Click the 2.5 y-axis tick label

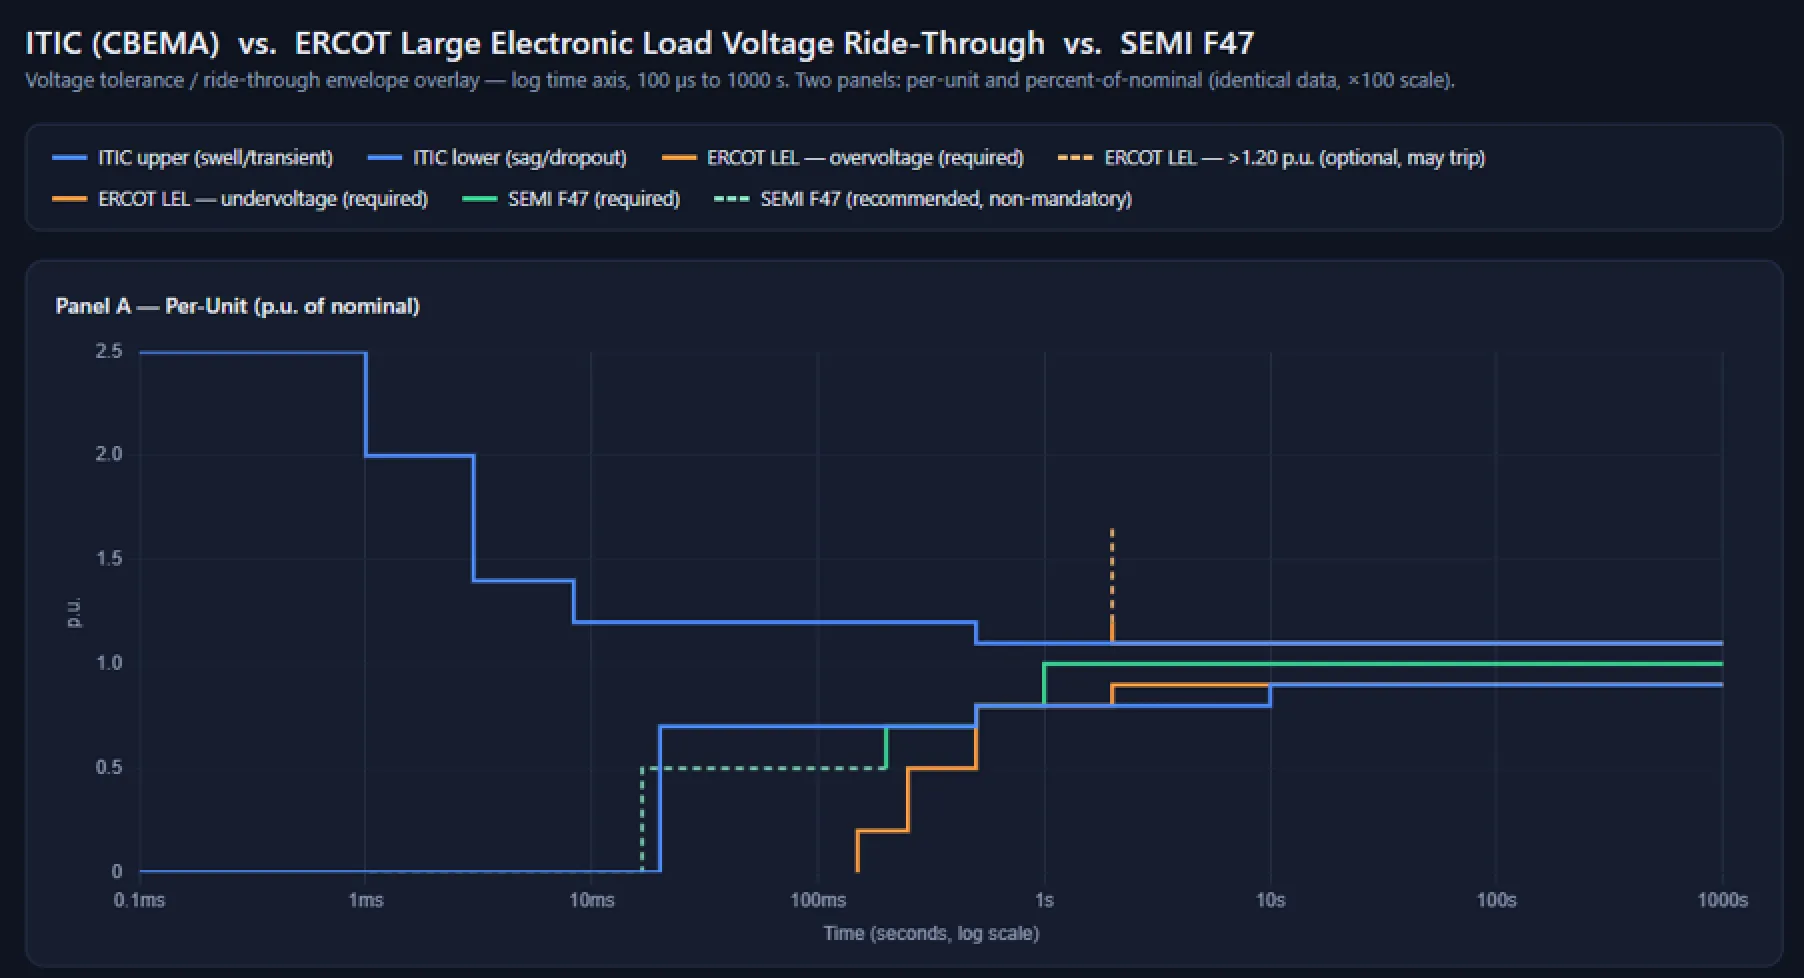click(x=109, y=351)
